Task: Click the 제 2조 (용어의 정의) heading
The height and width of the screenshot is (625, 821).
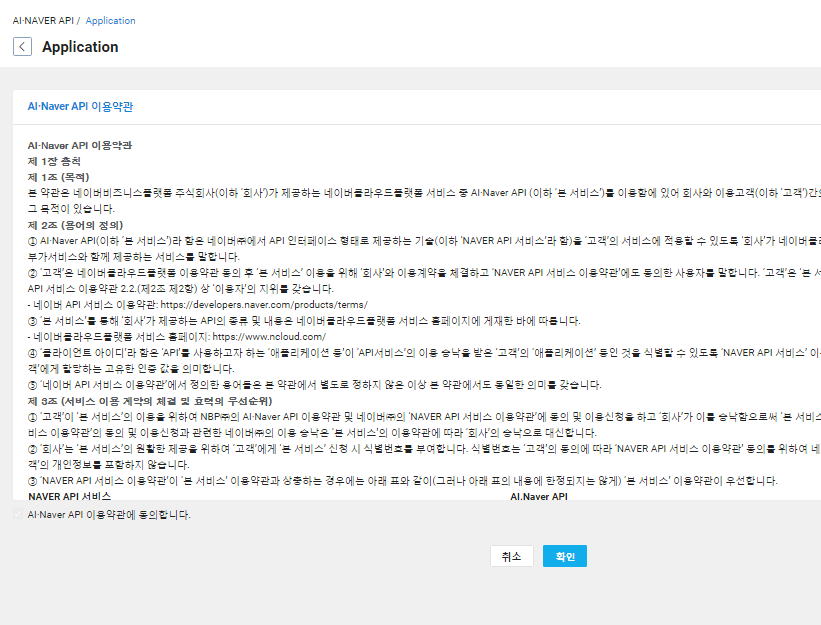Action: (75, 225)
